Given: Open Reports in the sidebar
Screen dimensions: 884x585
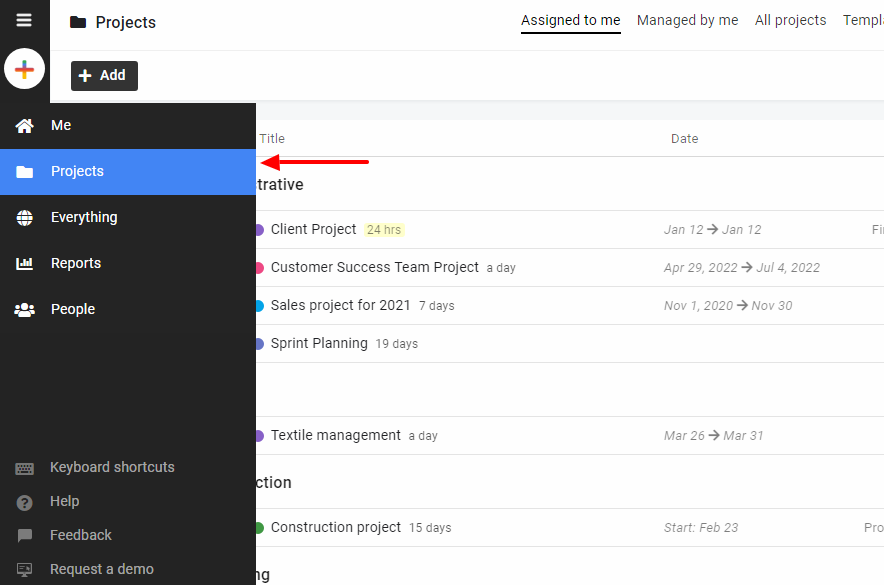Looking at the screenshot, I should (x=128, y=263).
